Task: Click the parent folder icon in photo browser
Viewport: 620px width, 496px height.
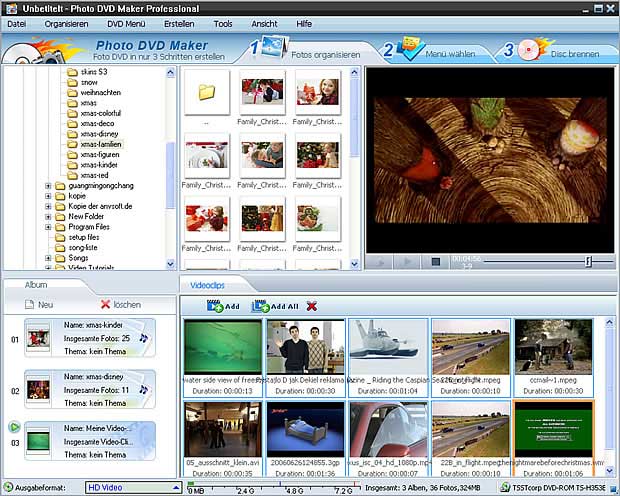Action: pyautogui.click(x=207, y=93)
